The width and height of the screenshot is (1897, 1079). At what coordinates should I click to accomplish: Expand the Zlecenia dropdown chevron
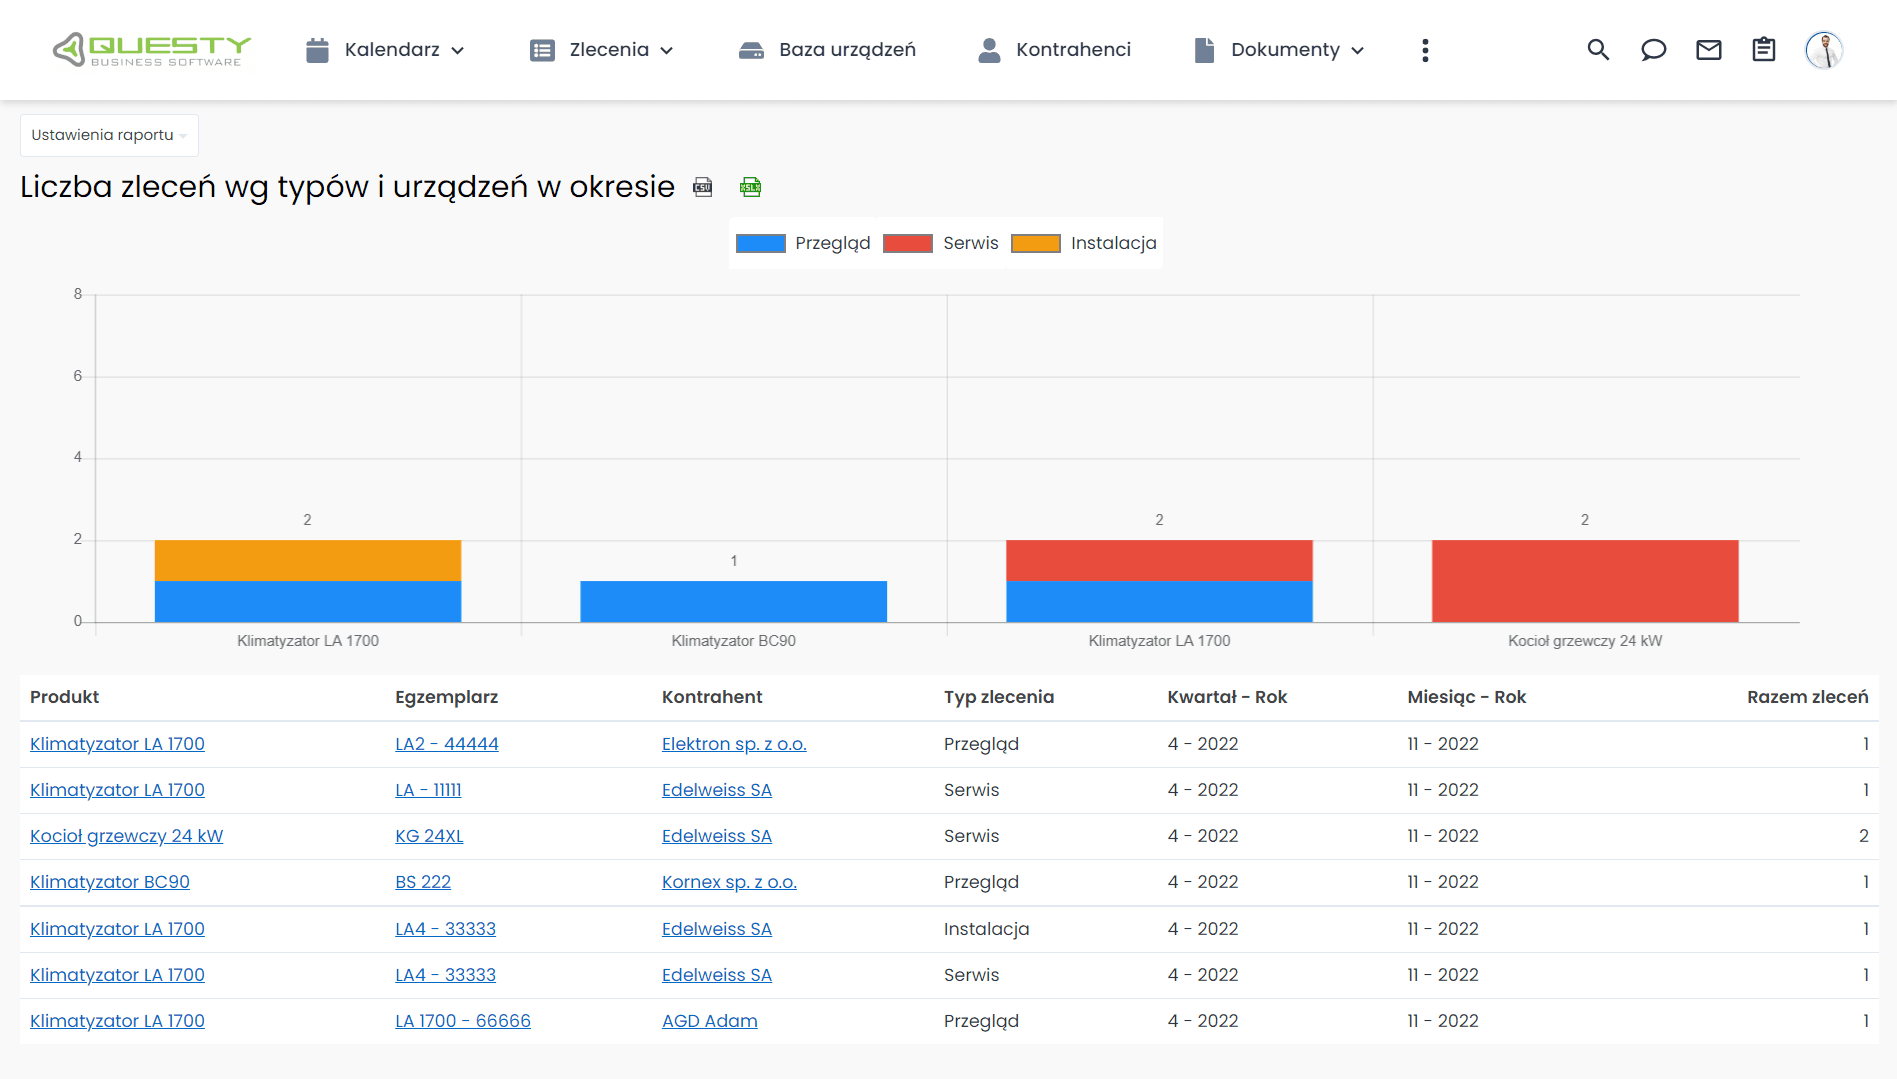pos(666,51)
